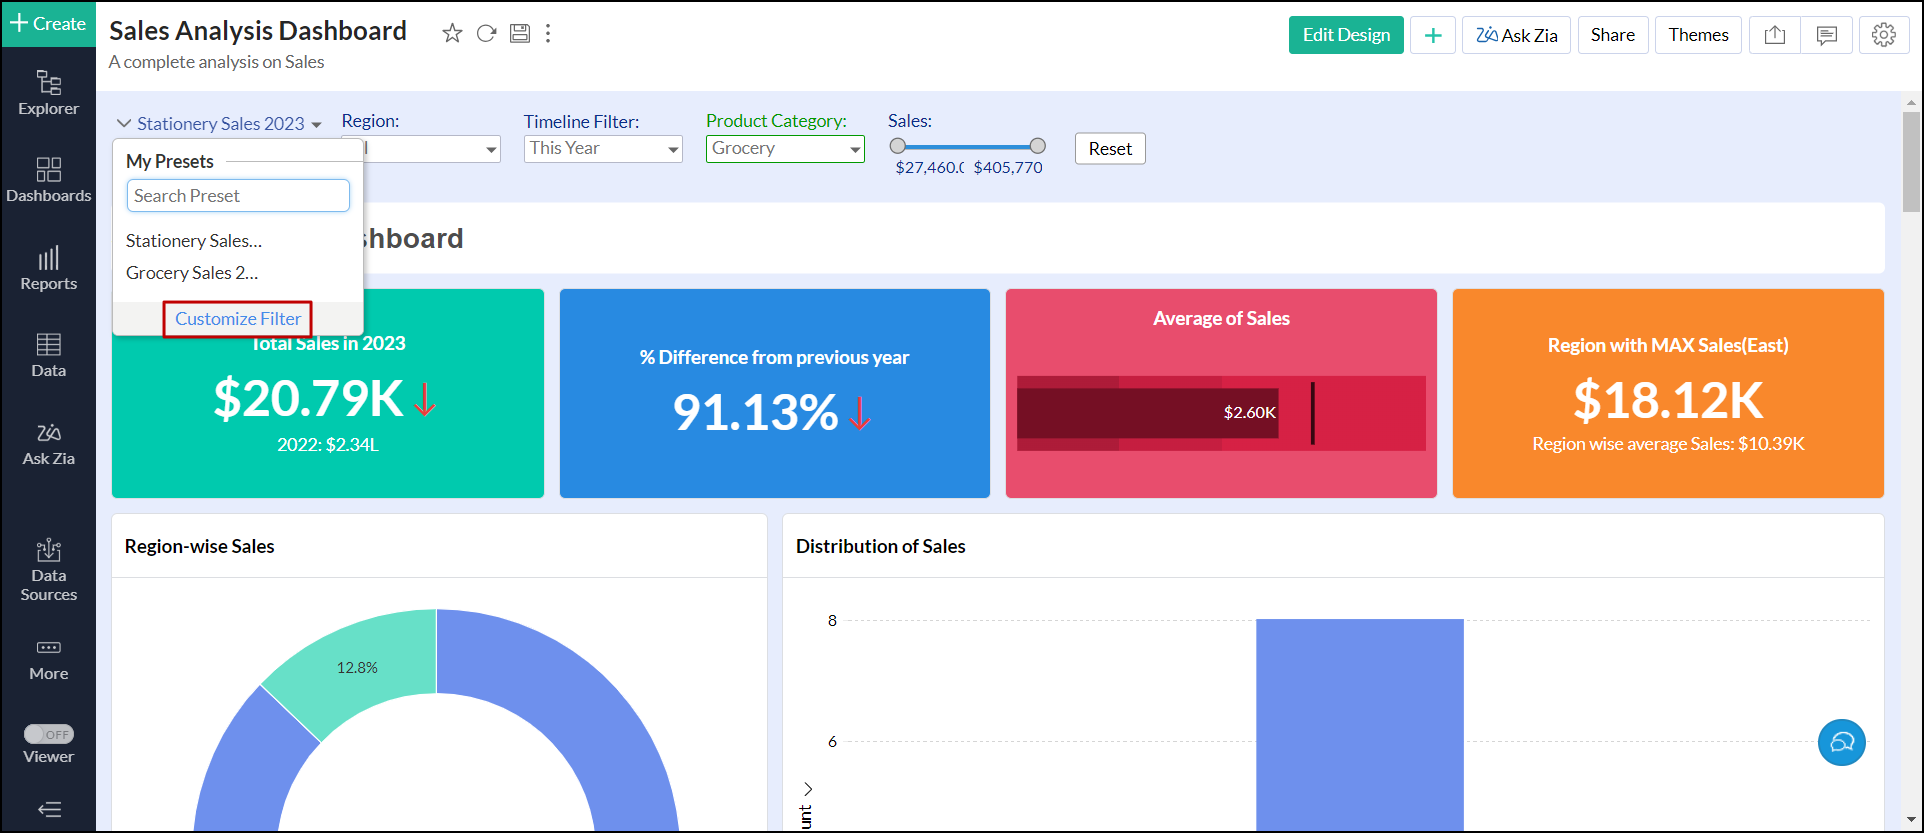This screenshot has height=833, width=1924.
Task: Open the Explorer sidebar icon
Action: click(x=48, y=92)
